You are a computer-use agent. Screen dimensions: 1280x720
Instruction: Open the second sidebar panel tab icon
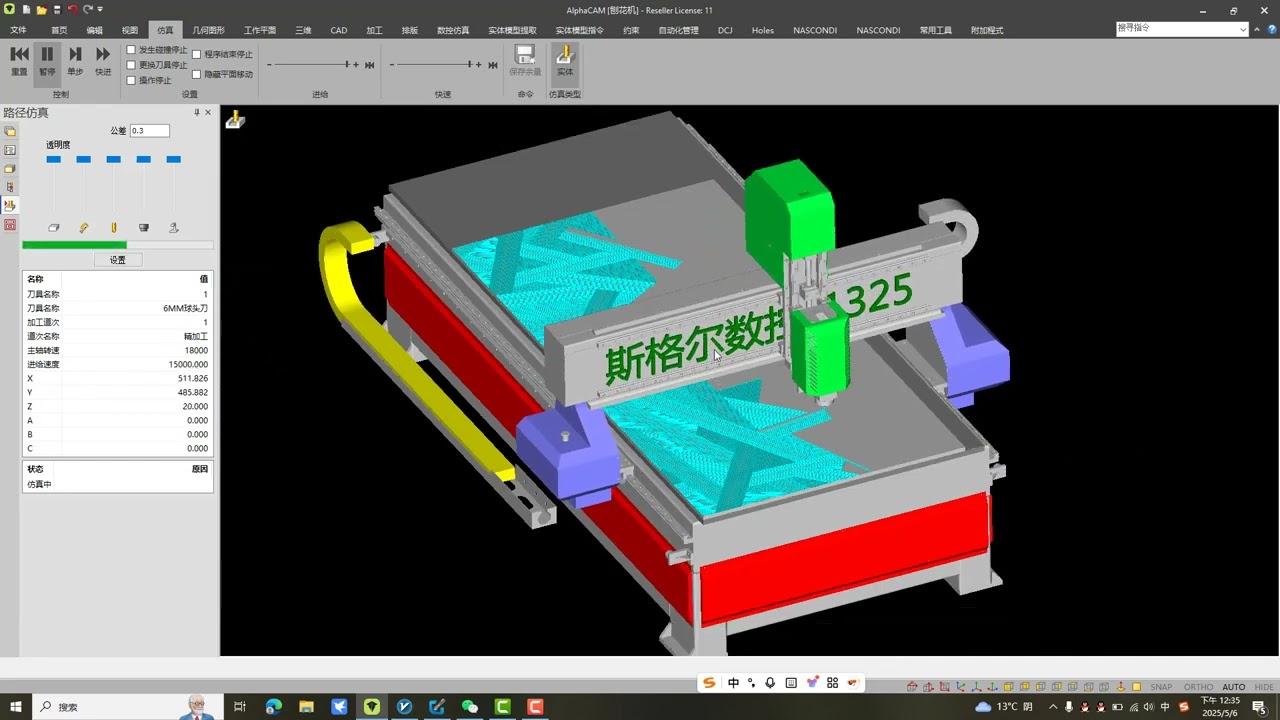(x=10, y=150)
